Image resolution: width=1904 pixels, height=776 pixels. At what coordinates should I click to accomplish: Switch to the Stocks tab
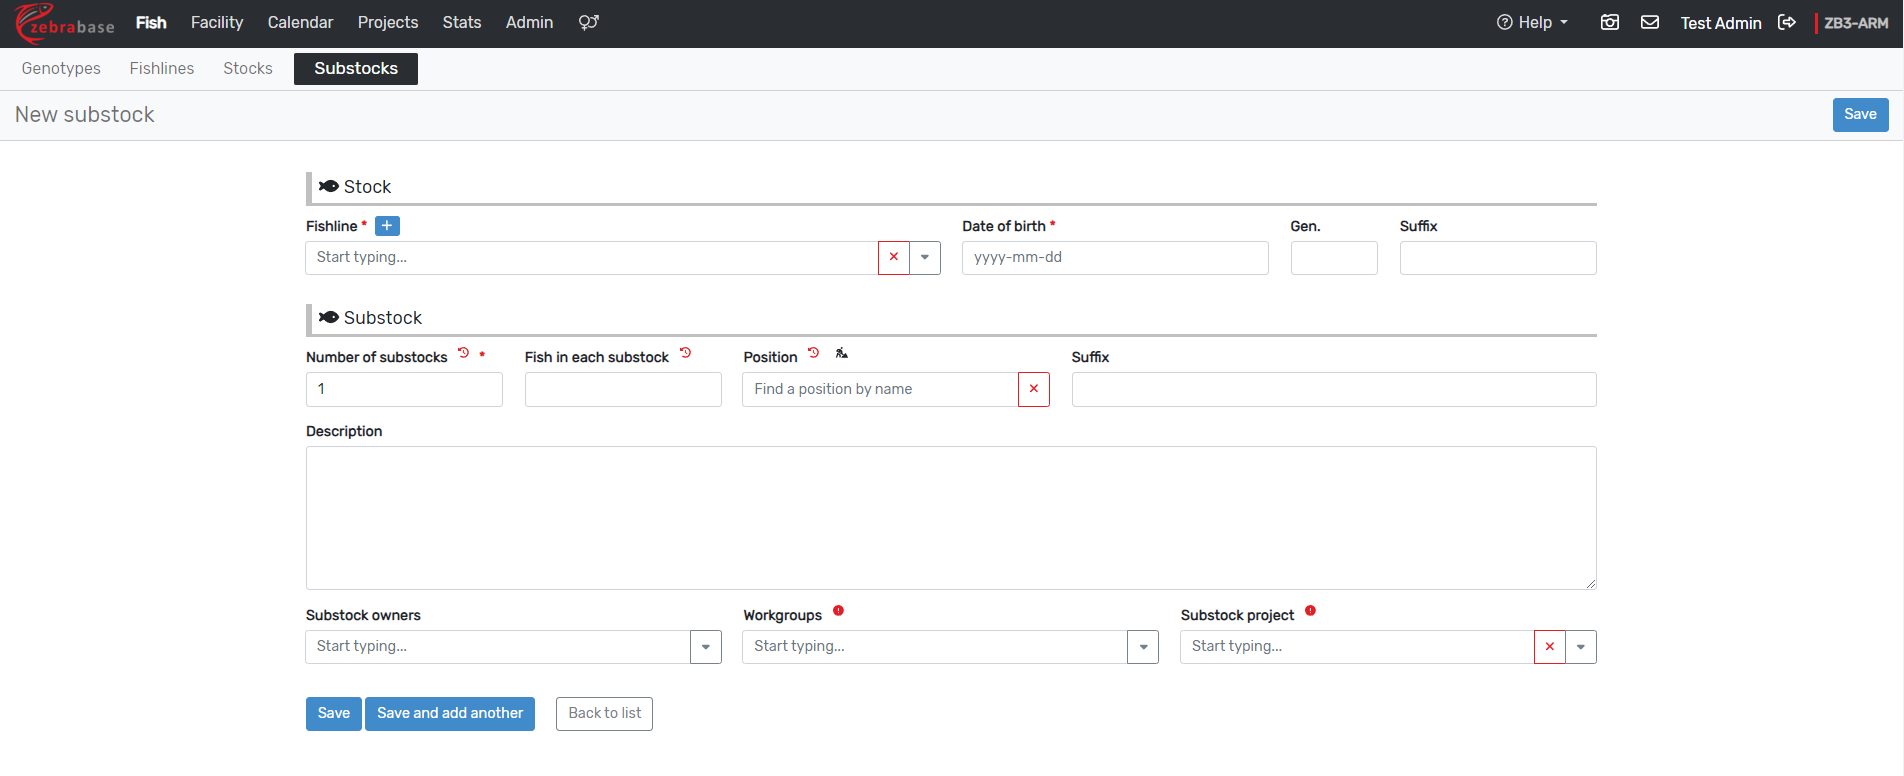coord(248,68)
